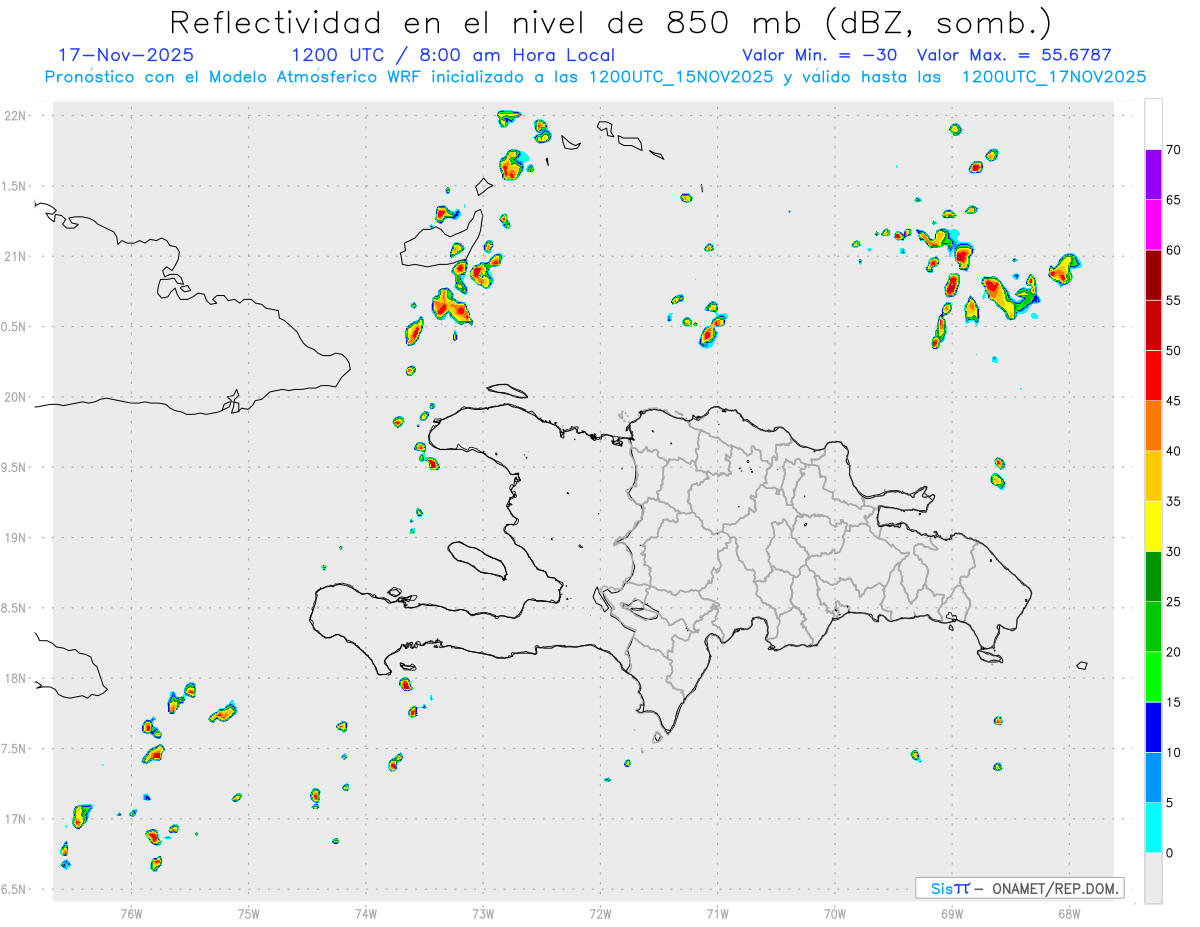Click the '72W' longitude label
Image resolution: width=1200 pixels, height=927 pixels.
point(600,913)
